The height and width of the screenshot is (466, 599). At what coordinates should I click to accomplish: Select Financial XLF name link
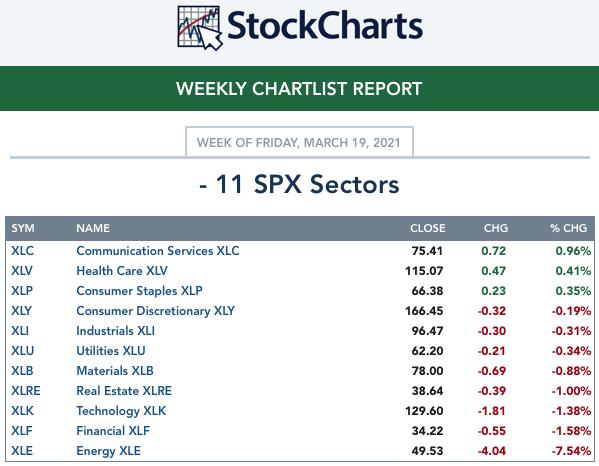[x=113, y=431]
